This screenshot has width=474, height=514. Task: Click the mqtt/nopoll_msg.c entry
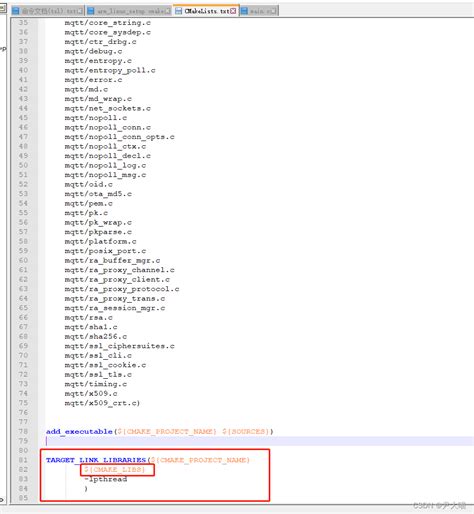pos(105,175)
